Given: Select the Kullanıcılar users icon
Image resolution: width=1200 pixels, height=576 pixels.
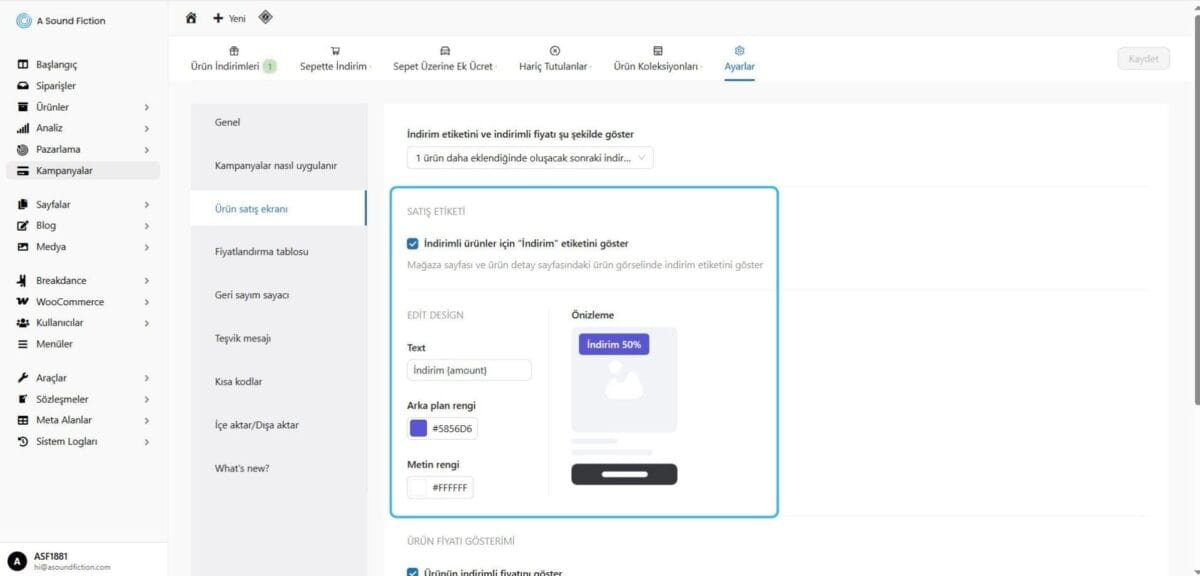Looking at the screenshot, I should coord(24,322).
